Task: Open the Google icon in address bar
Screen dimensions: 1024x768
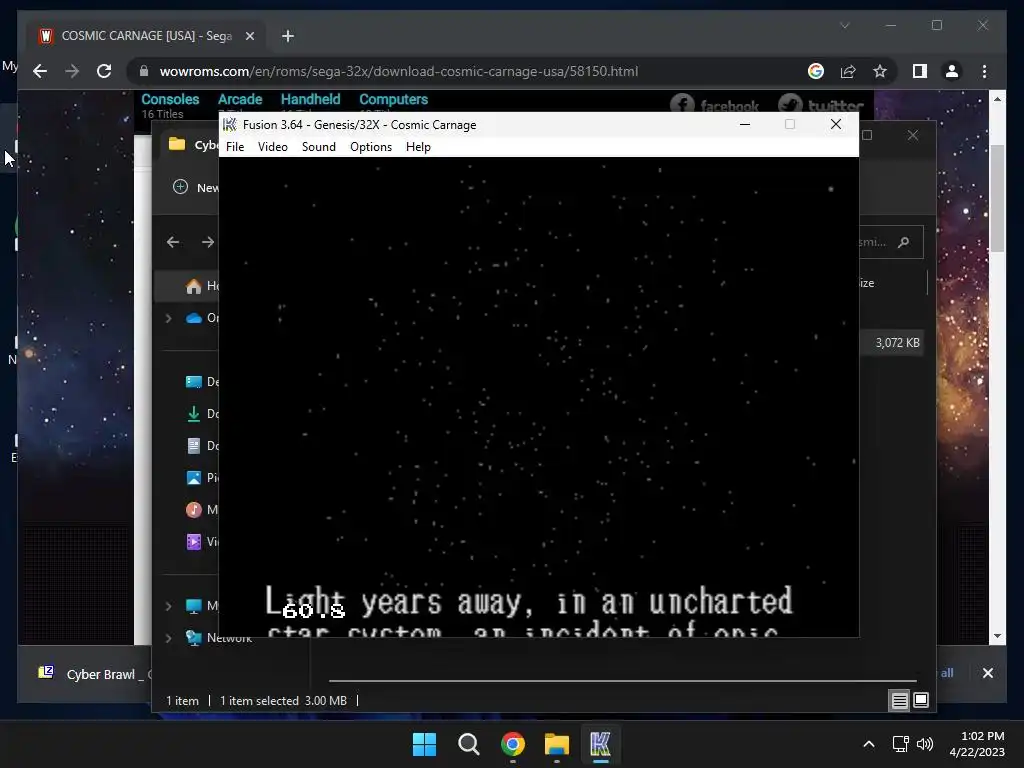Action: coord(816,71)
